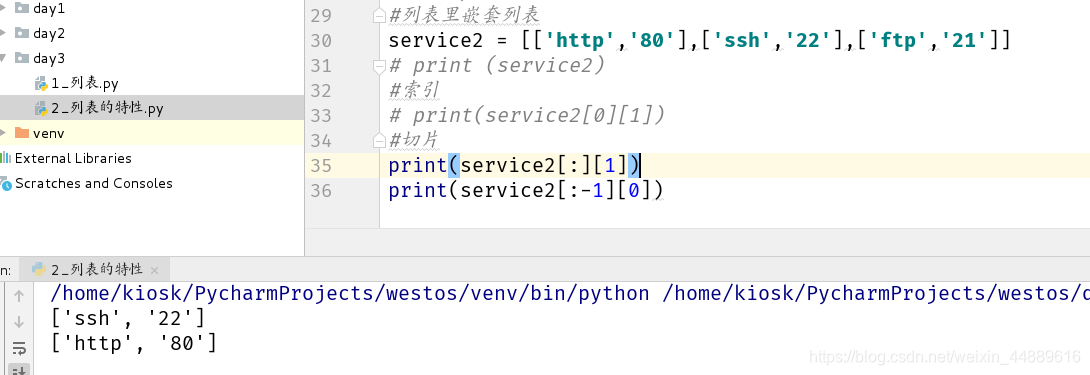1090x375 pixels.
Task: Open the 1_列表.py file
Action: [85, 83]
